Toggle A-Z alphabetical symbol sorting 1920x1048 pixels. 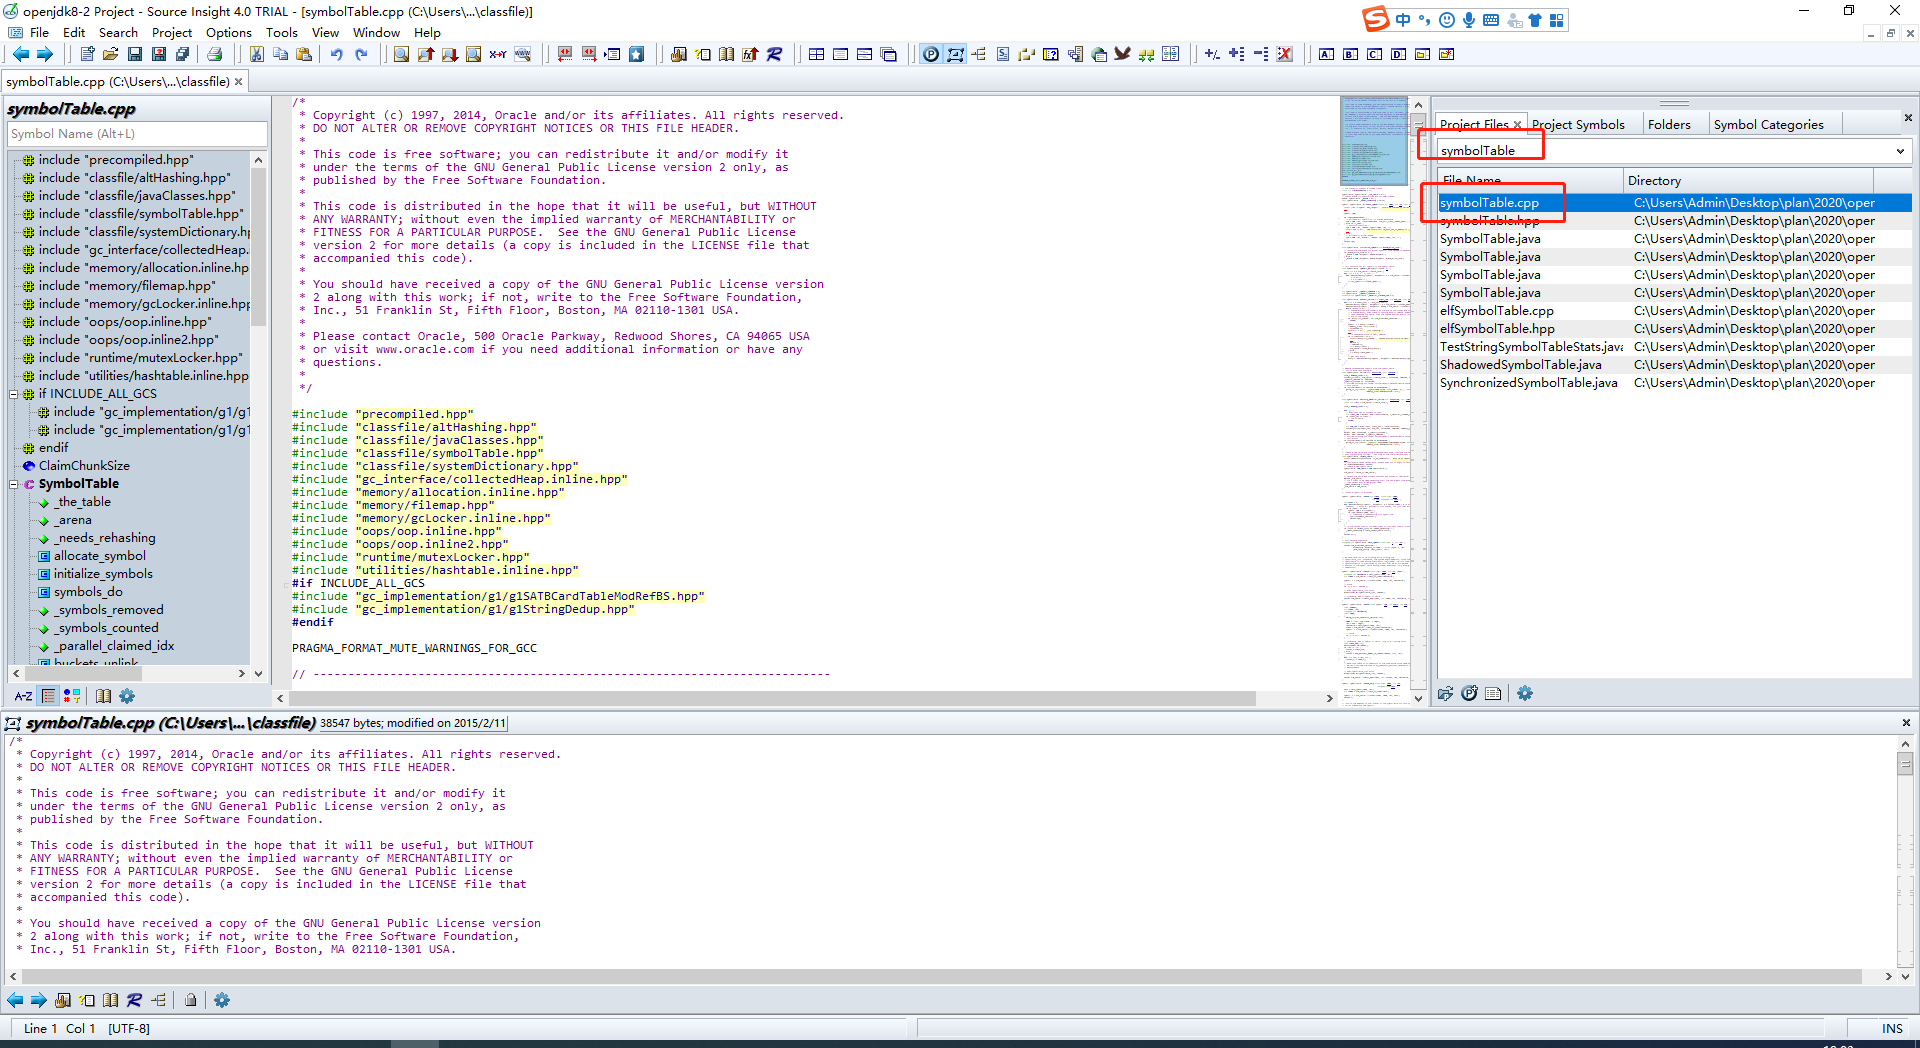point(22,696)
